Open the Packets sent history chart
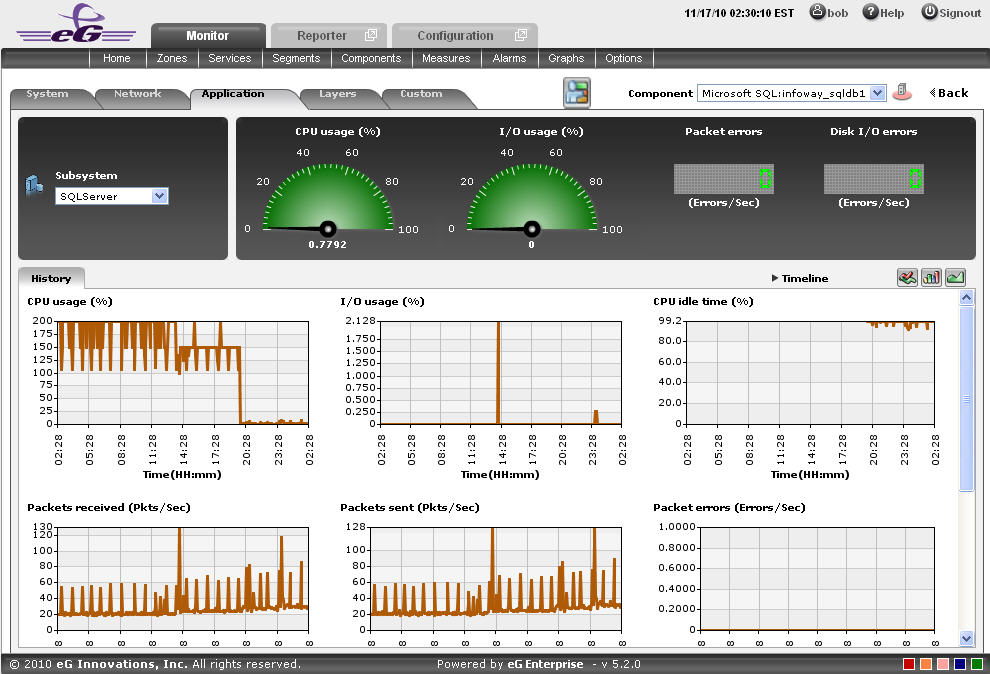This screenshot has height=674, width=990. click(496, 579)
